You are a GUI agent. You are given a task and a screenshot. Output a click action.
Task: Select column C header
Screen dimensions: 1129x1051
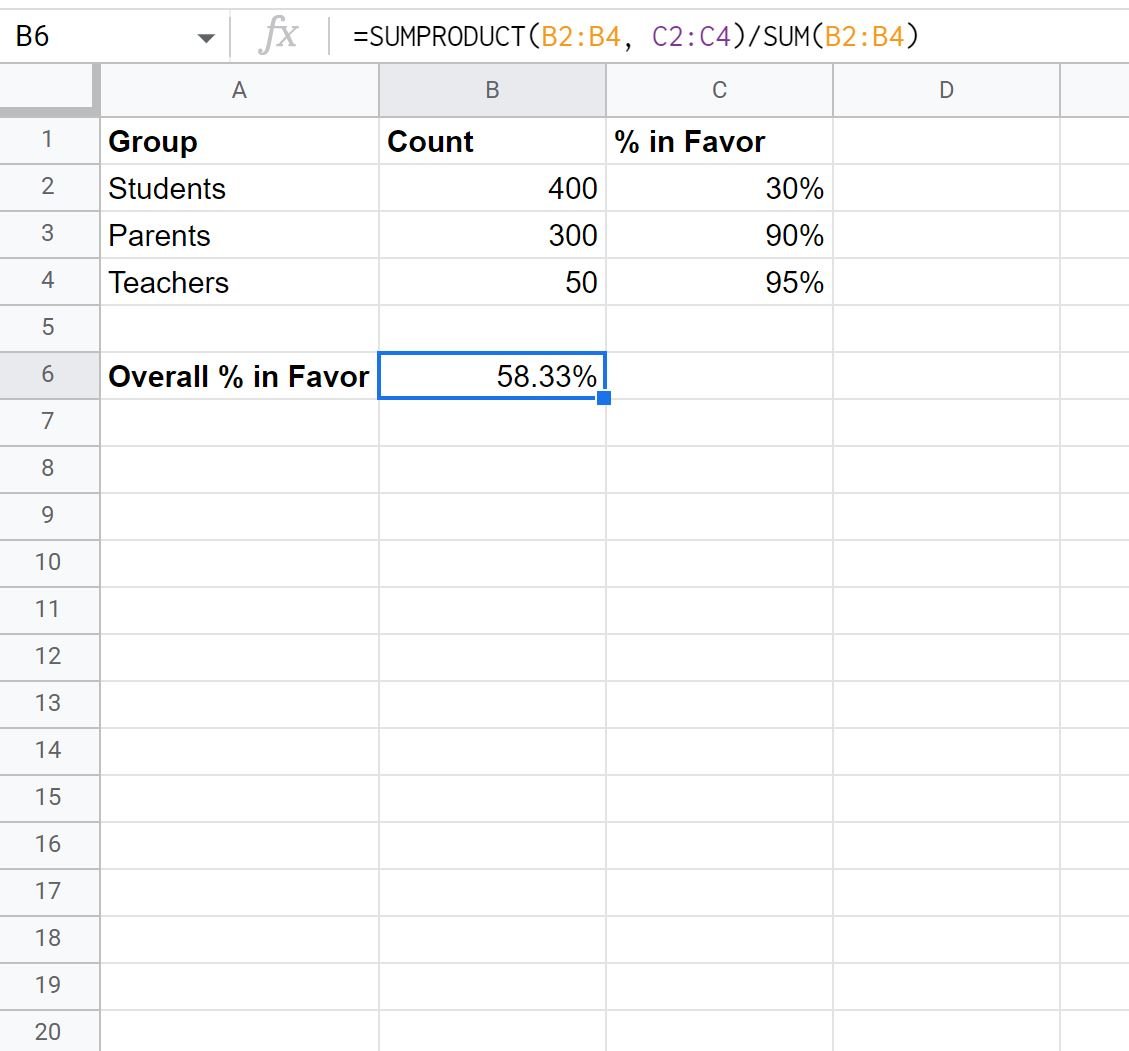coord(719,90)
